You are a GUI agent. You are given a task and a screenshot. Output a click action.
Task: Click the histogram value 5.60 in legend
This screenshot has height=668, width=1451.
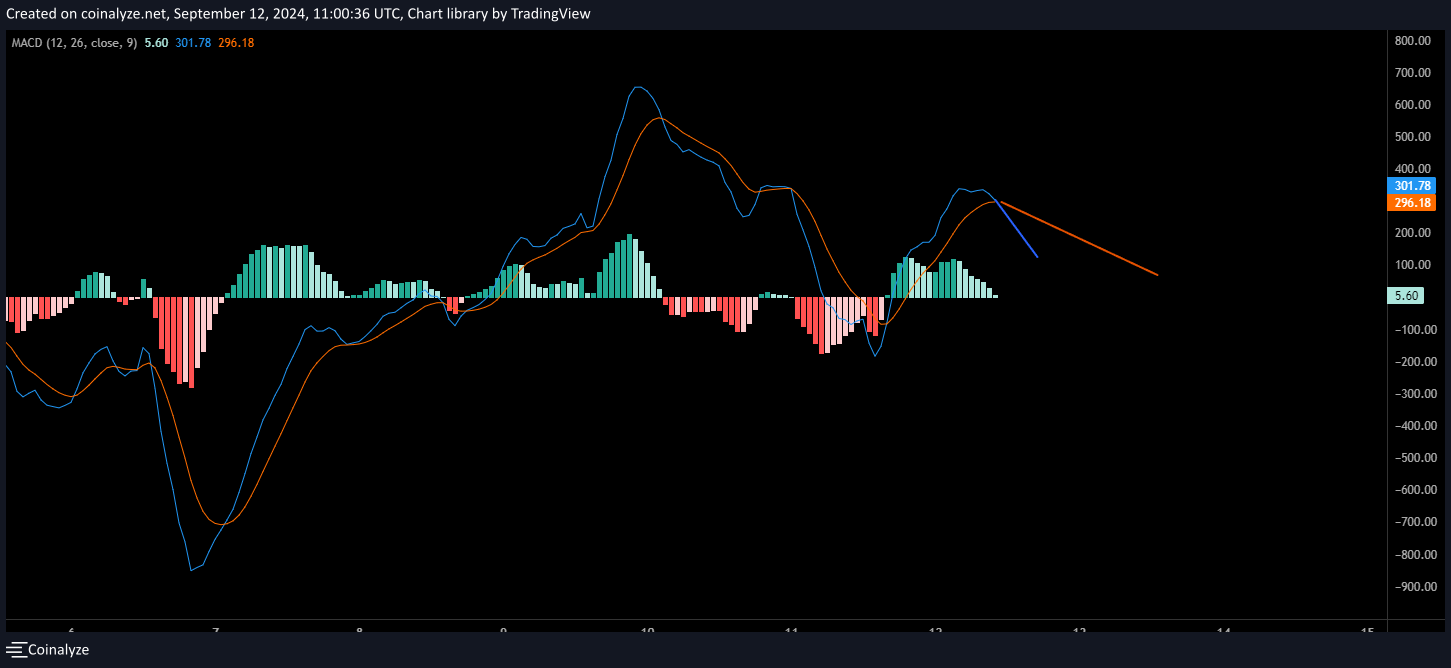tap(155, 43)
